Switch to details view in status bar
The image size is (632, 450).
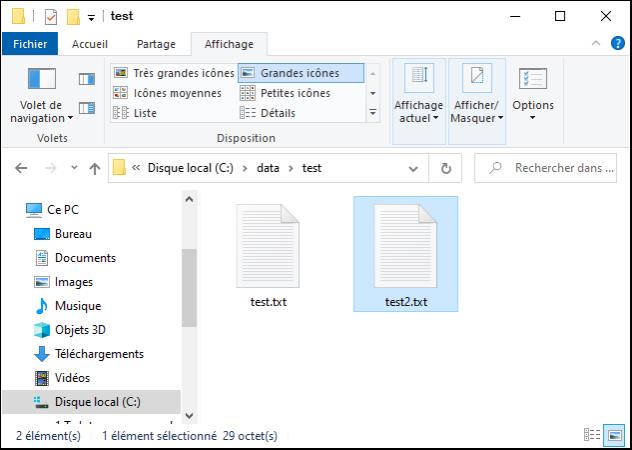(x=590, y=436)
